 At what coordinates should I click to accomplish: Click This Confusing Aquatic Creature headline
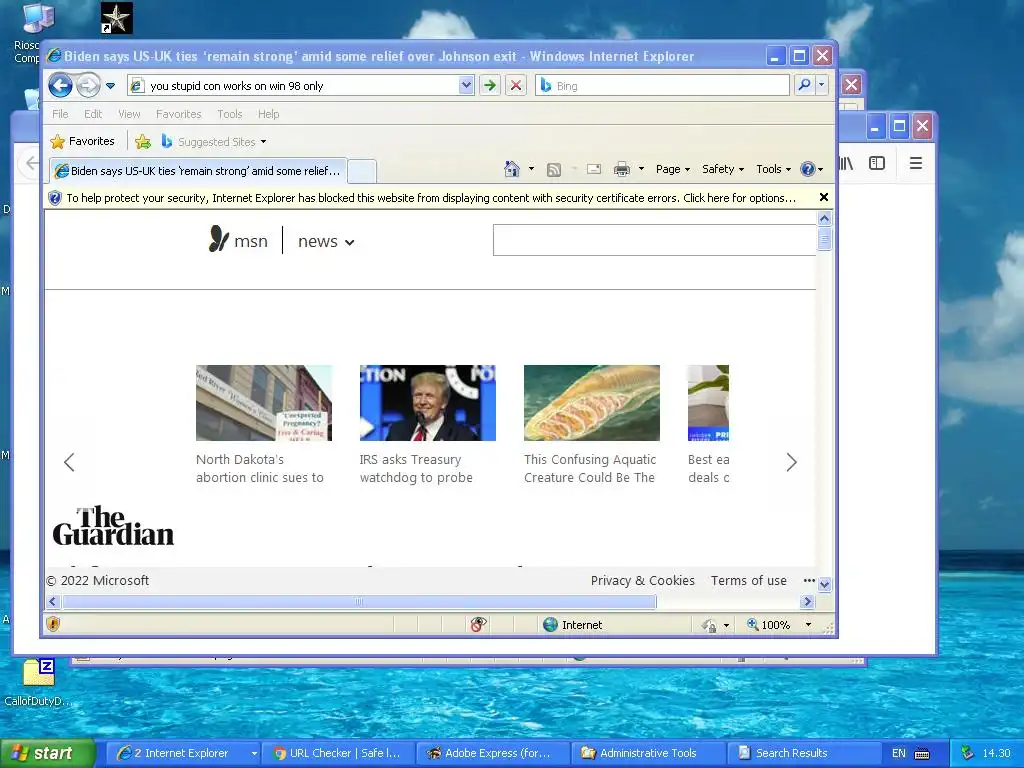590,468
